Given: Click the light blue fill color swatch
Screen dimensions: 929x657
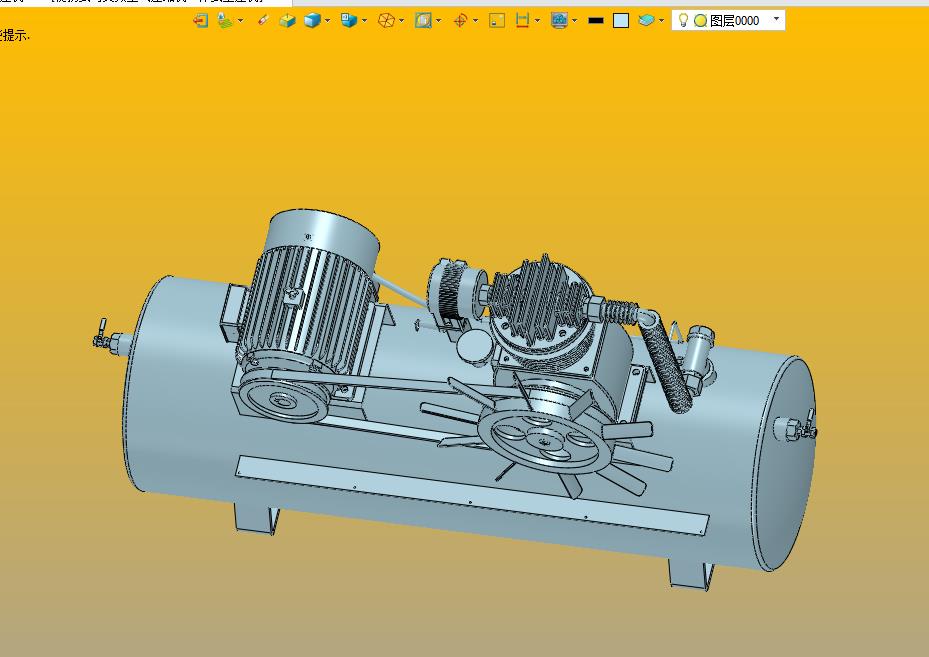Looking at the screenshot, I should pos(621,20).
